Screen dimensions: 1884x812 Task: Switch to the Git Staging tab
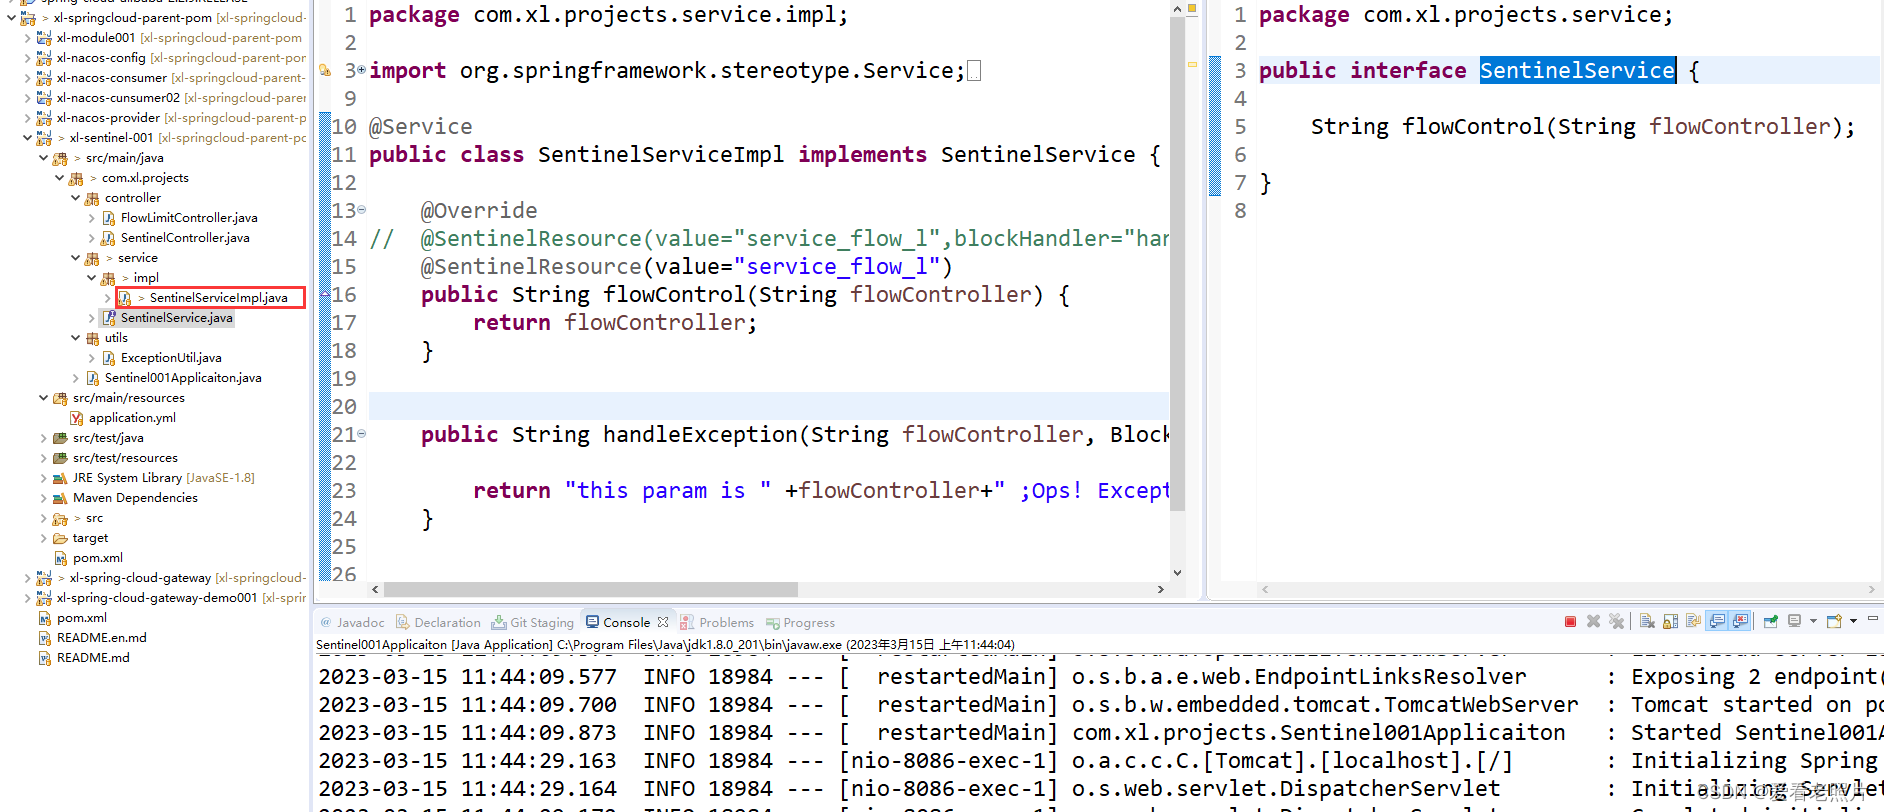pos(532,622)
